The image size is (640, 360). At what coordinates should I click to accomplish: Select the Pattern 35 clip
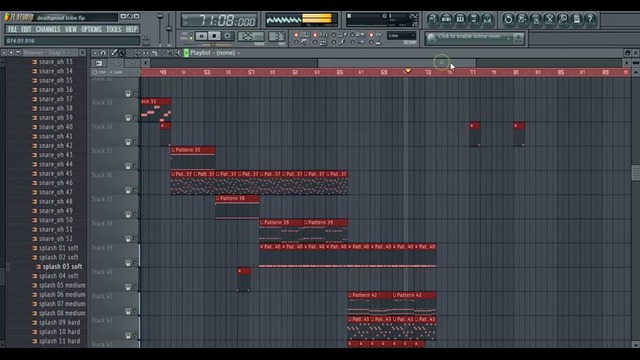[193, 158]
